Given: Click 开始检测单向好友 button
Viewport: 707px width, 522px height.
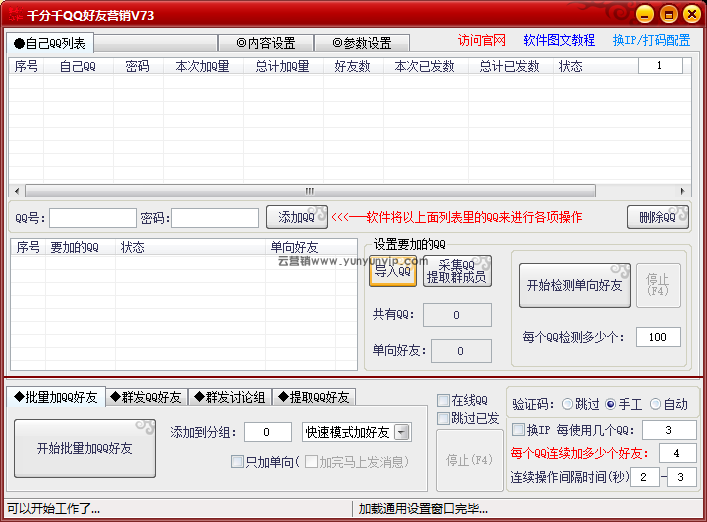Looking at the screenshot, I should point(574,285).
